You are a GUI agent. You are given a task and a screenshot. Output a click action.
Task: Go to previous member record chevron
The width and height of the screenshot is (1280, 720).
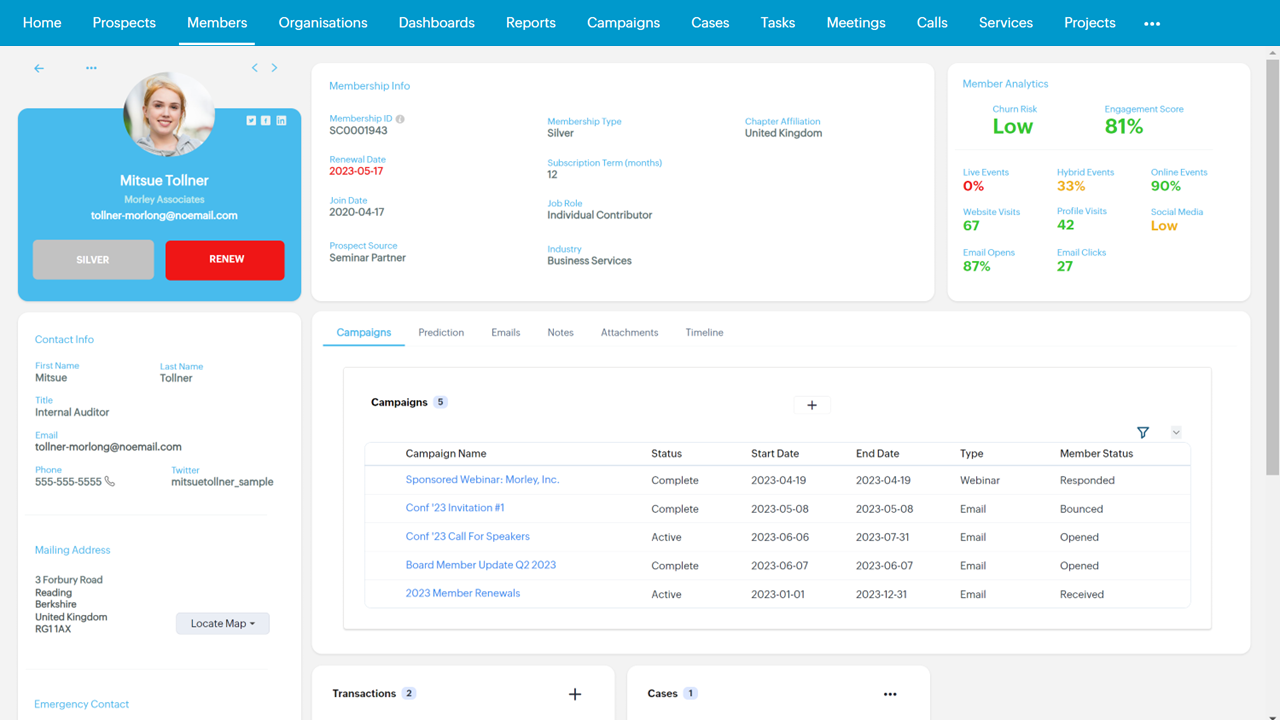tap(255, 68)
